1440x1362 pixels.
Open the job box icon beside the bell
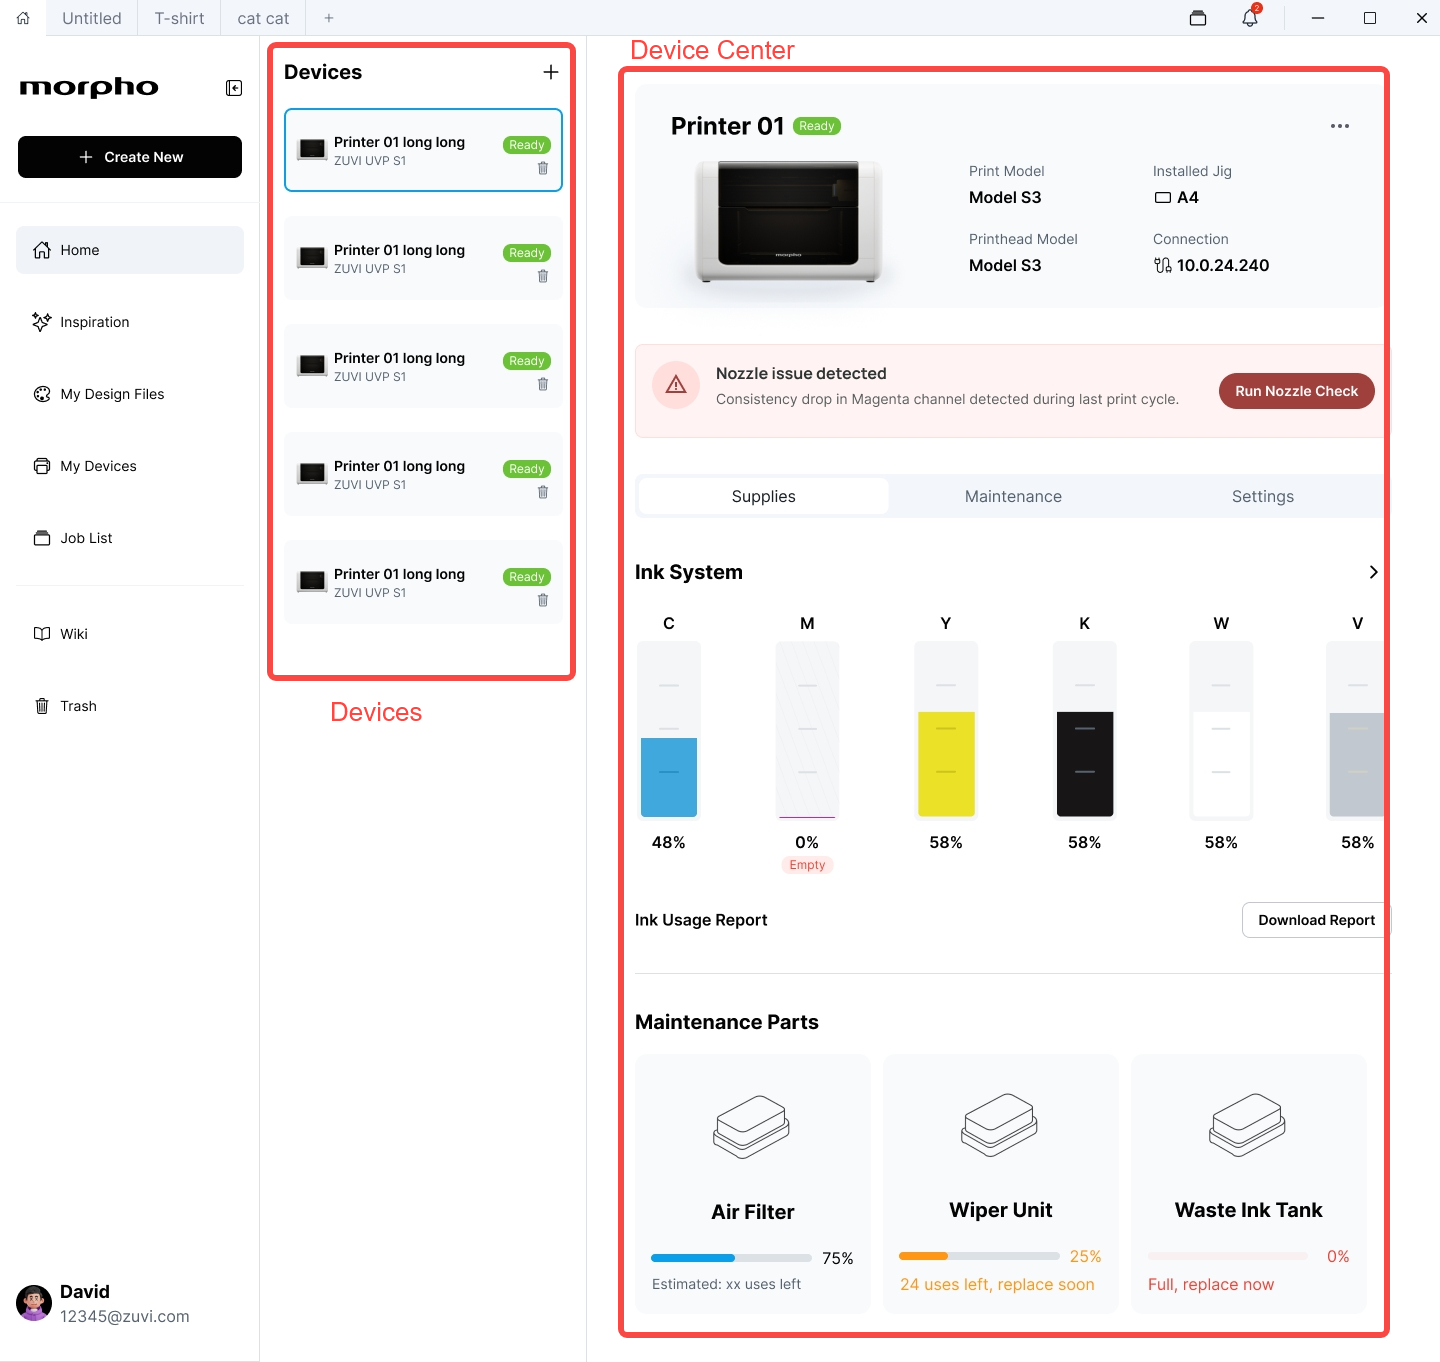(x=1198, y=18)
